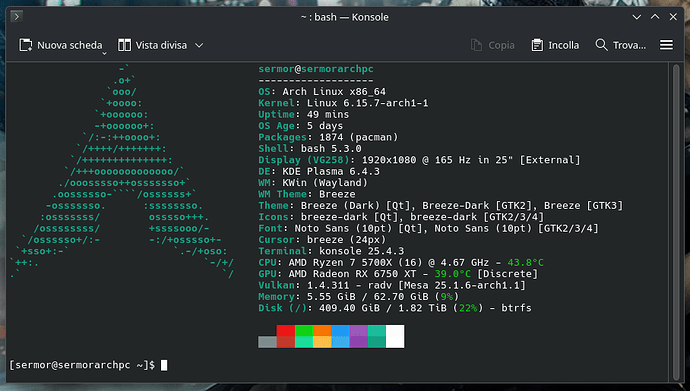Maximize the Konsole window

pyautogui.click(x=655, y=17)
